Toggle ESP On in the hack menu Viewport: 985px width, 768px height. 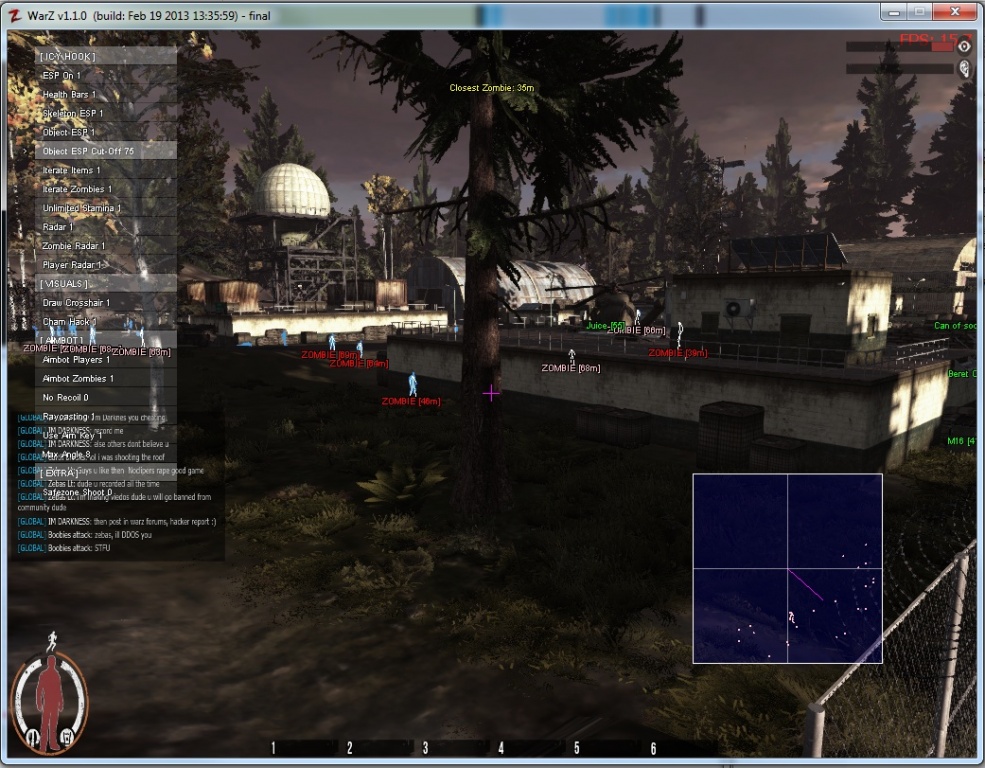(106, 75)
